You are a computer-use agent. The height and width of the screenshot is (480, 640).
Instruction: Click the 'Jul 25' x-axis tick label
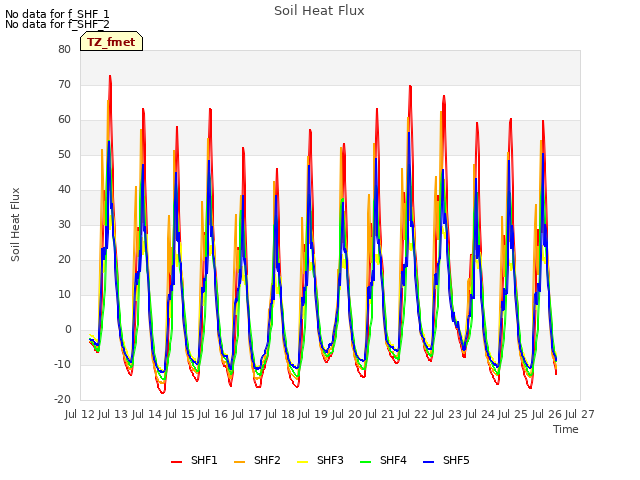point(513,414)
